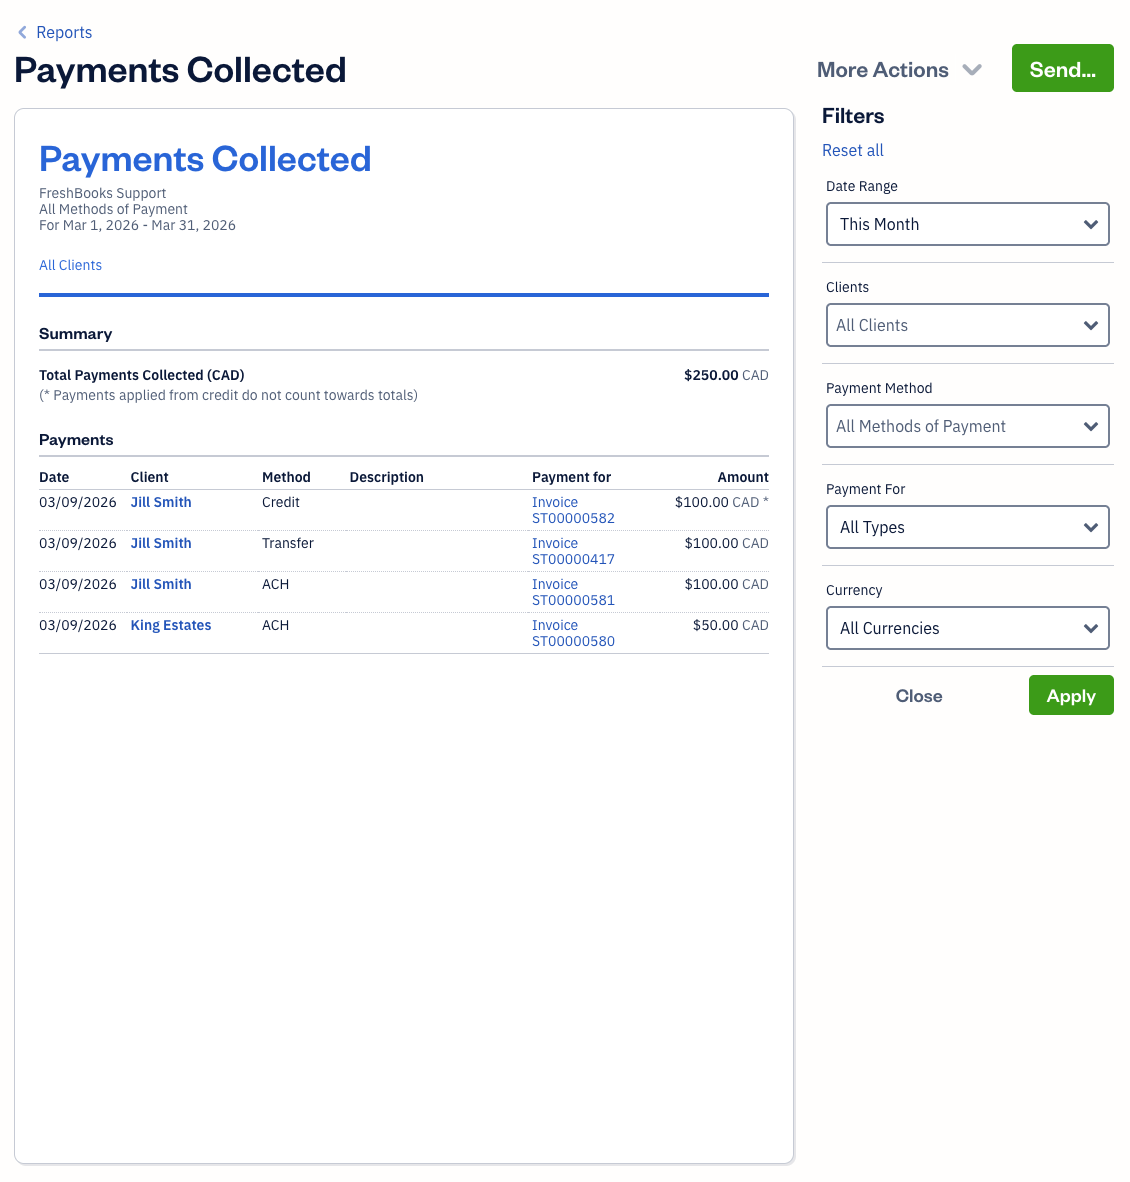The image size is (1130, 1182).
Task: Go back to Reports via breadcrumb
Action: point(64,32)
